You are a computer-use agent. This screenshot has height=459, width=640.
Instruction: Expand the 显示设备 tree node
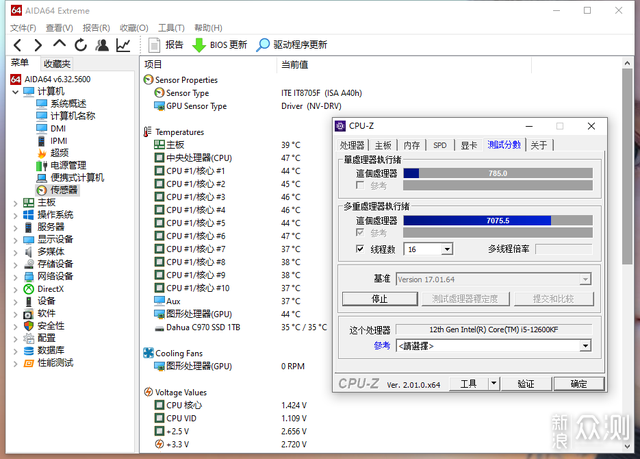pos(16,240)
